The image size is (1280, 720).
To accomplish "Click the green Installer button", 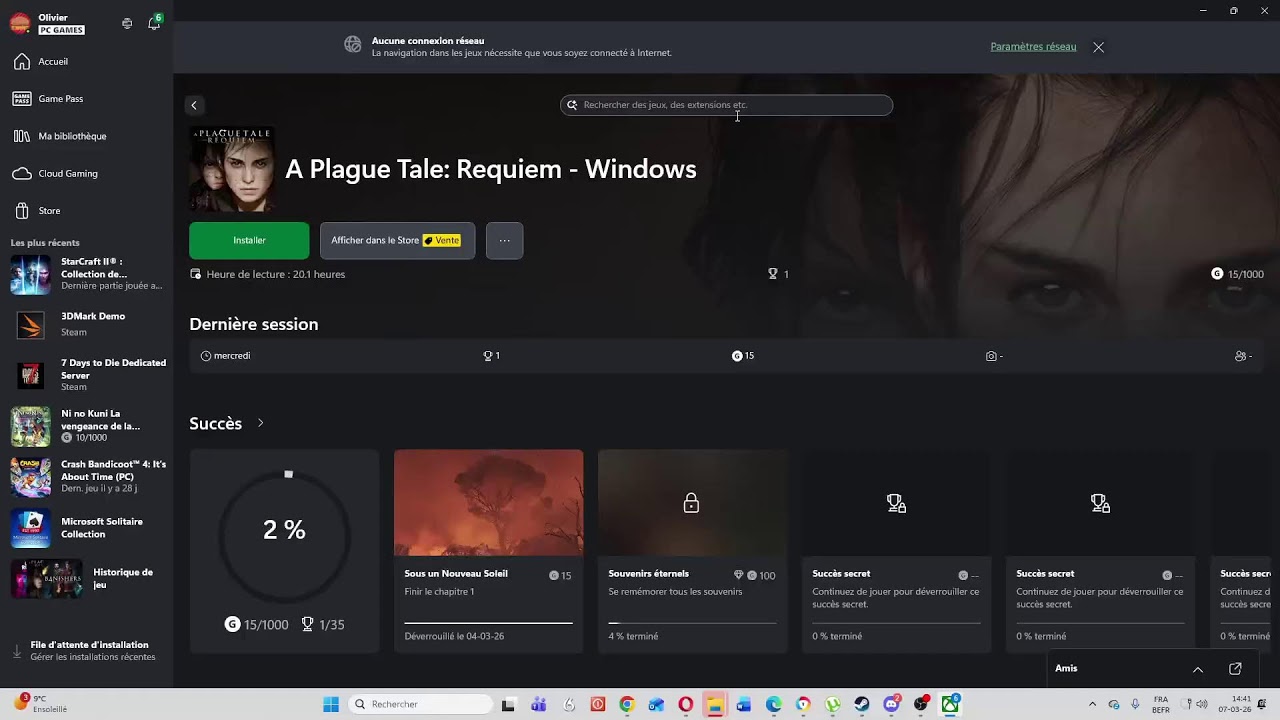I will tap(249, 240).
